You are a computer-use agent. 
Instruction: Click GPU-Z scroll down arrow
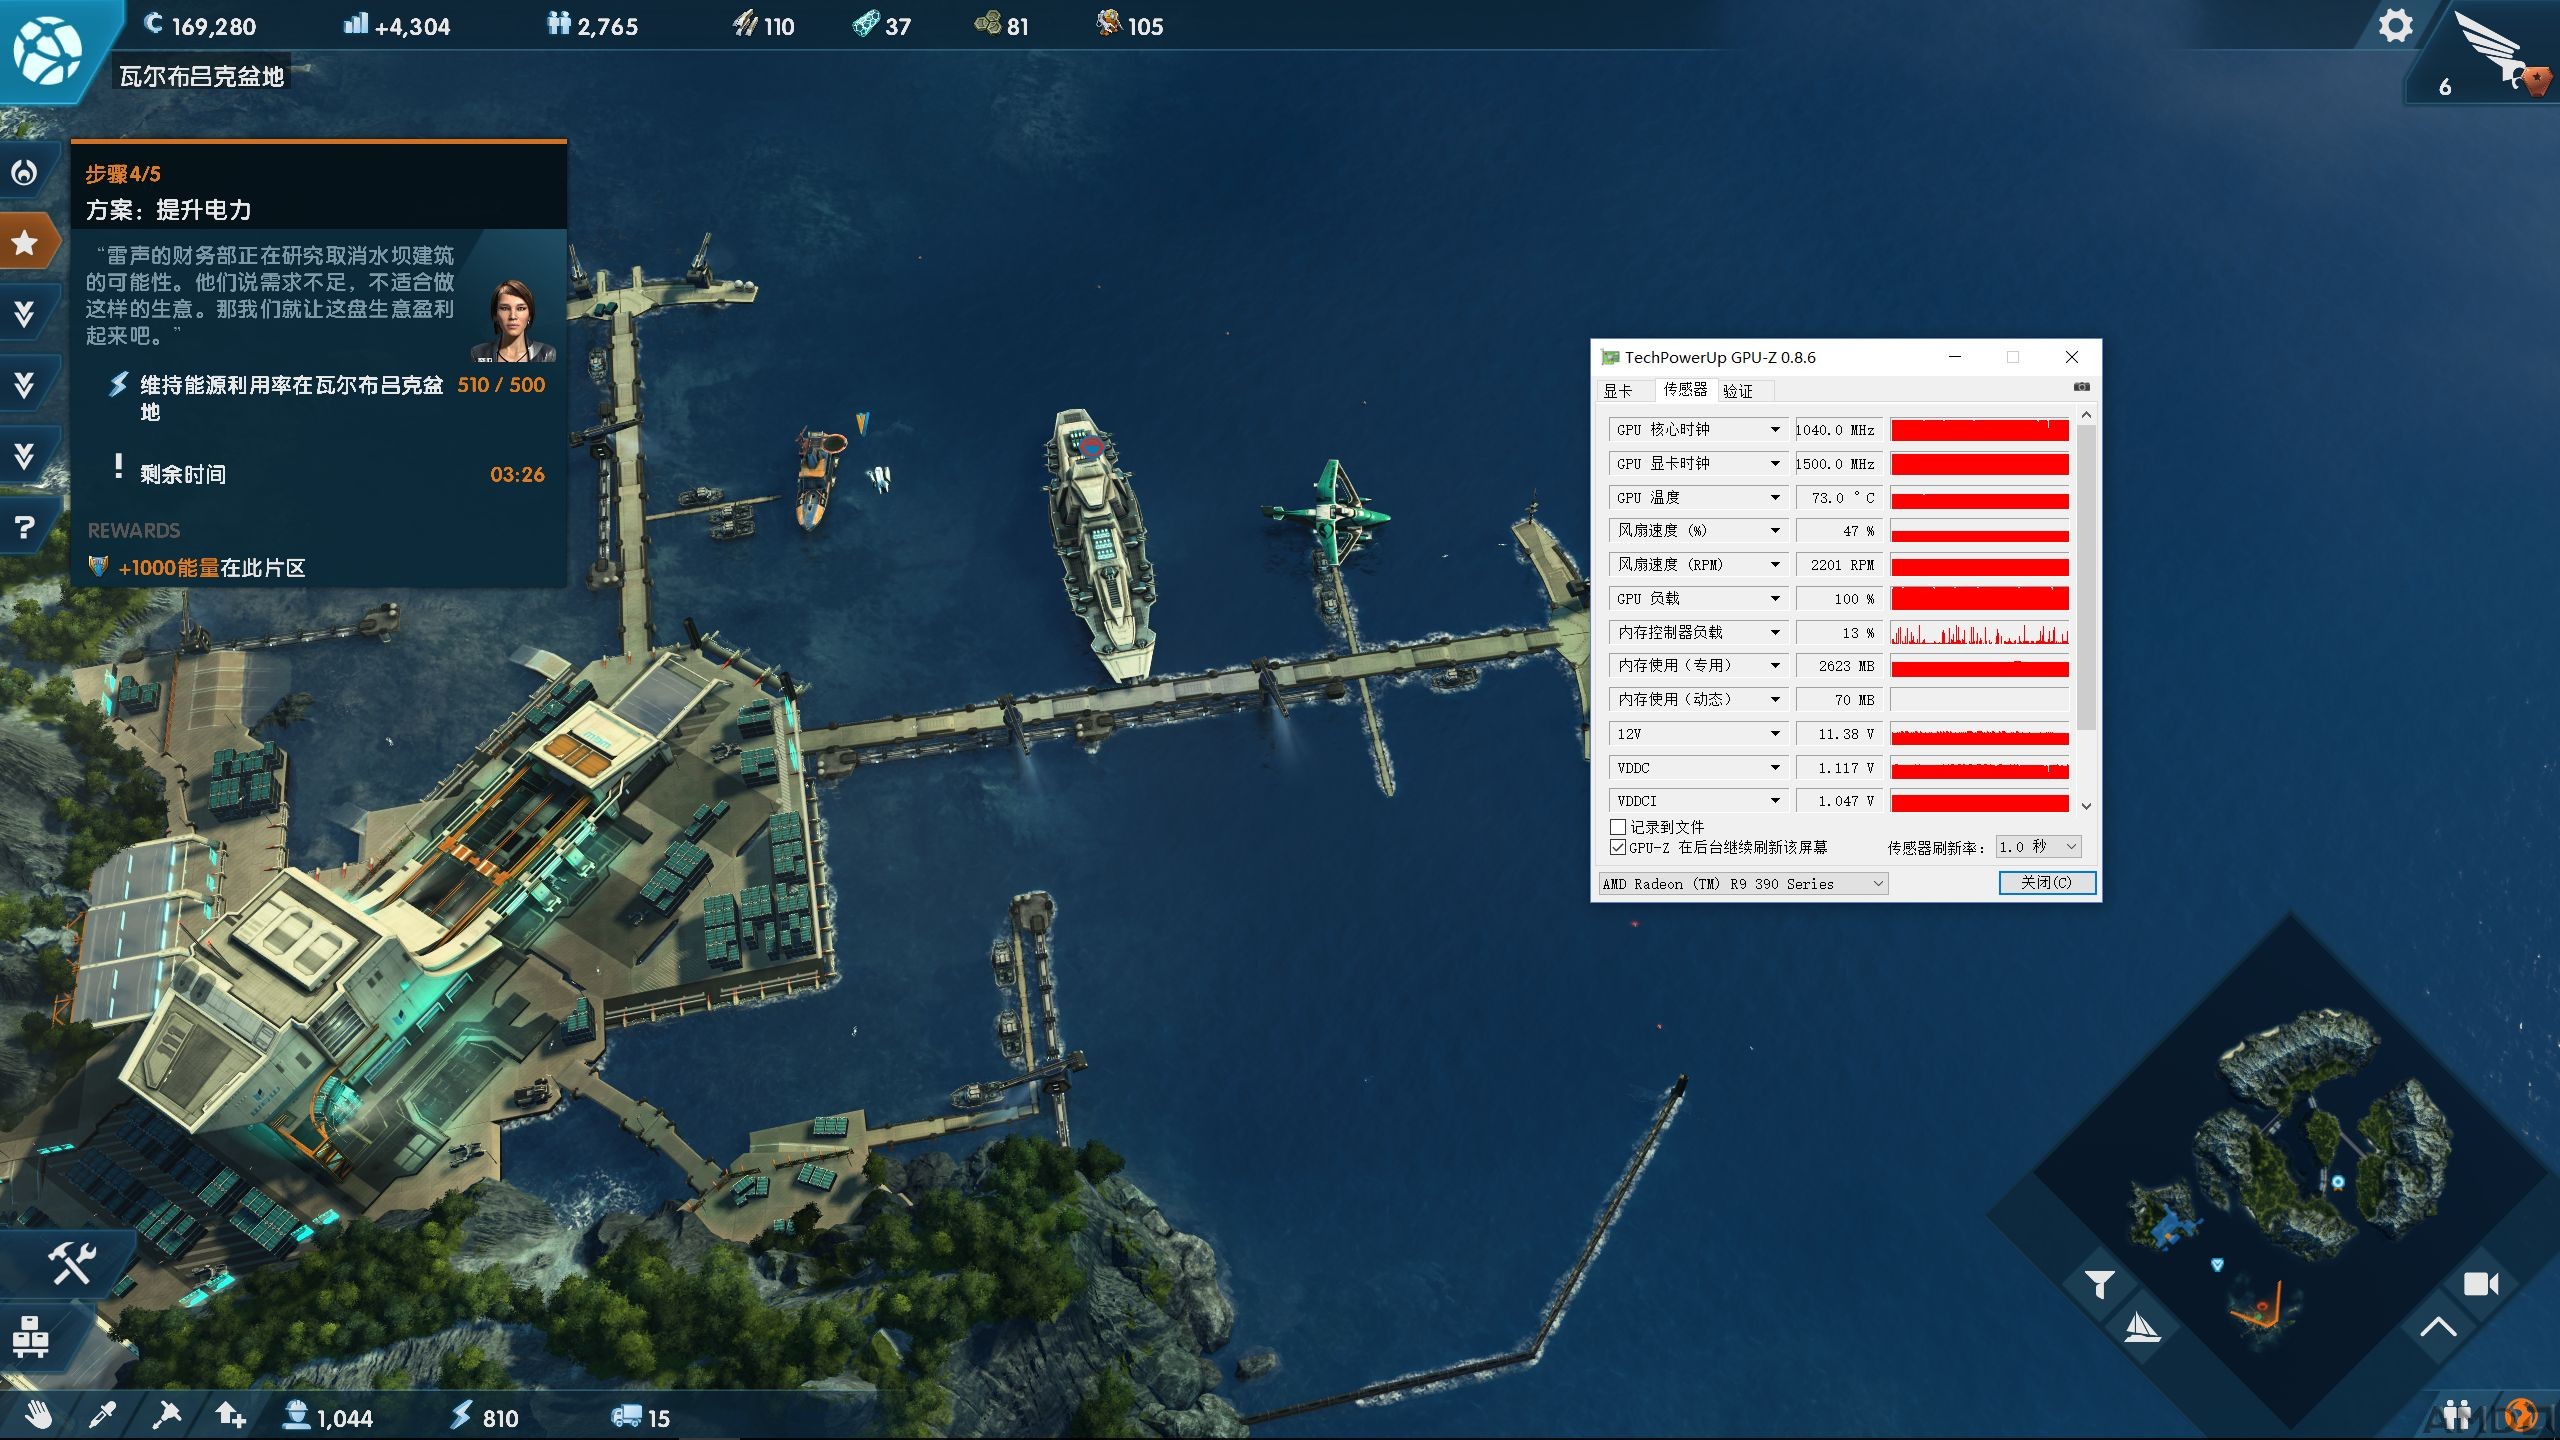point(2086,805)
